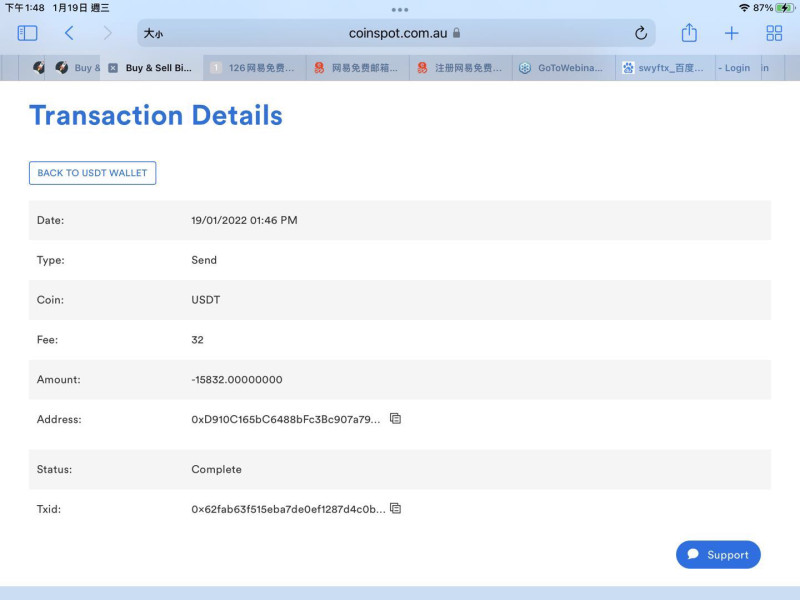The height and width of the screenshot is (600, 800).
Task: Copy the wallet address
Action: 395,419
